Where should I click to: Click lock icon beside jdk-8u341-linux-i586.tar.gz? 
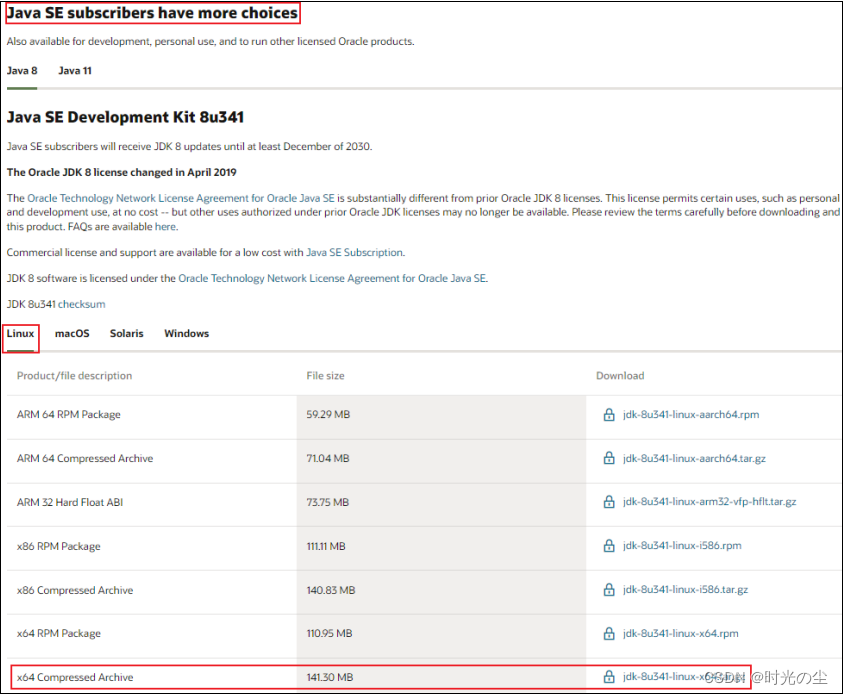click(609, 590)
